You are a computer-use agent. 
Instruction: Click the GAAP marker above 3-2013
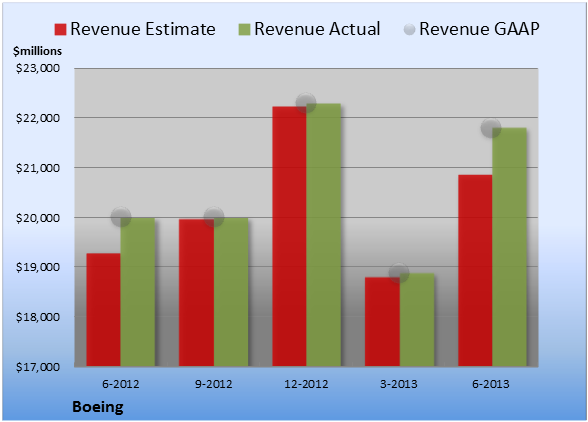(x=399, y=272)
